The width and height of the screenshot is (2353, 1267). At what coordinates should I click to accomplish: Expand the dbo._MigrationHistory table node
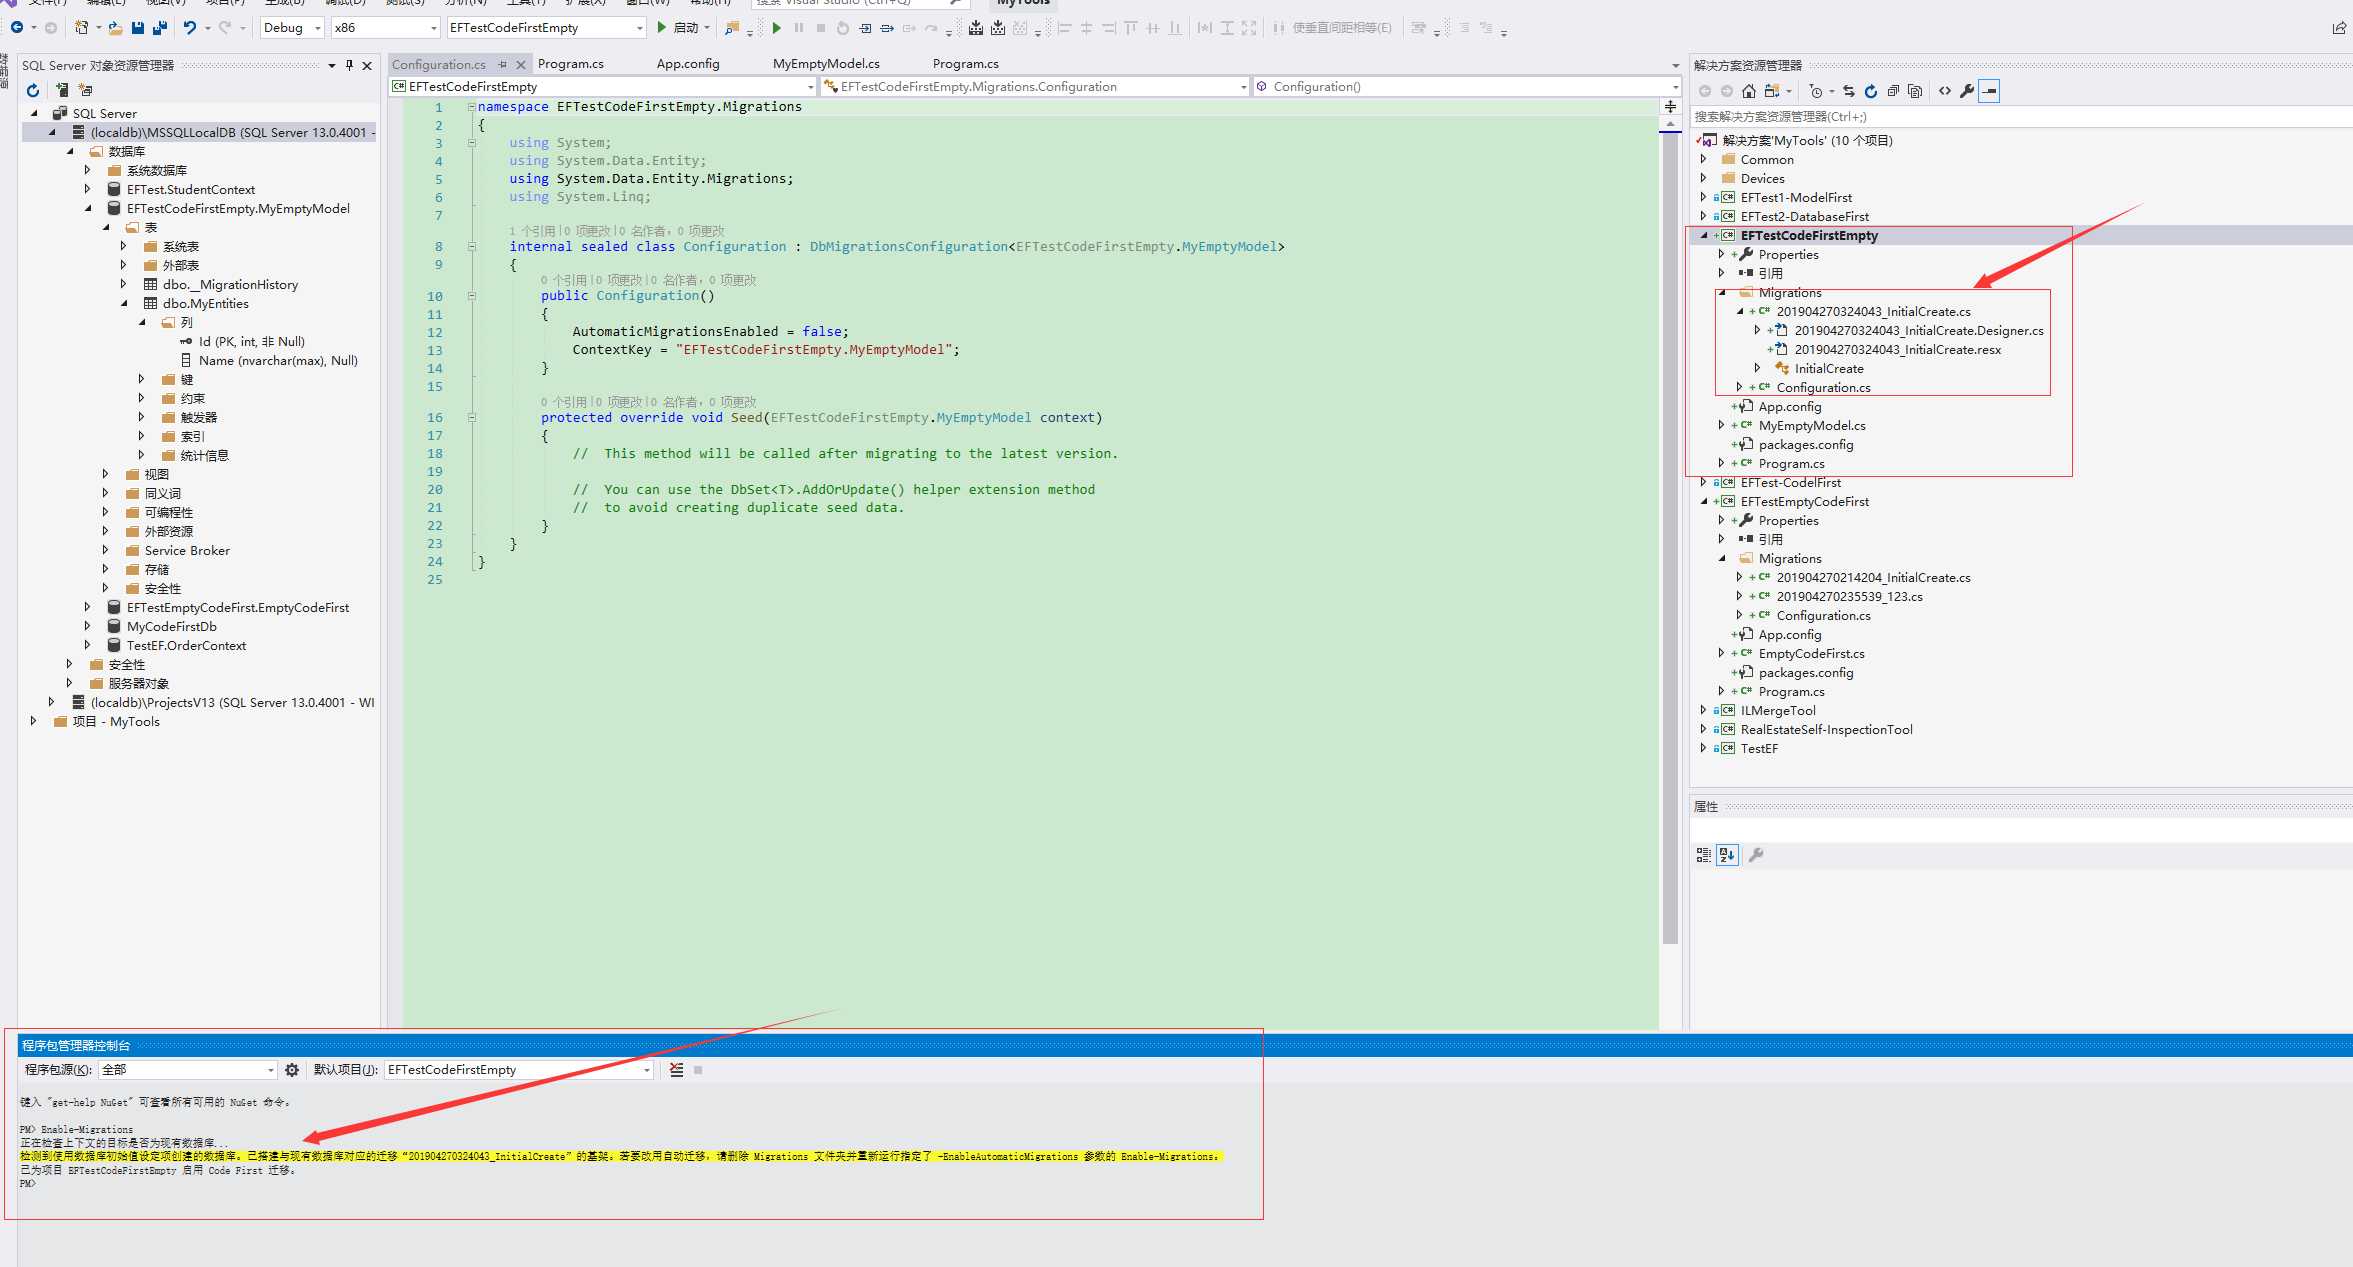[124, 285]
